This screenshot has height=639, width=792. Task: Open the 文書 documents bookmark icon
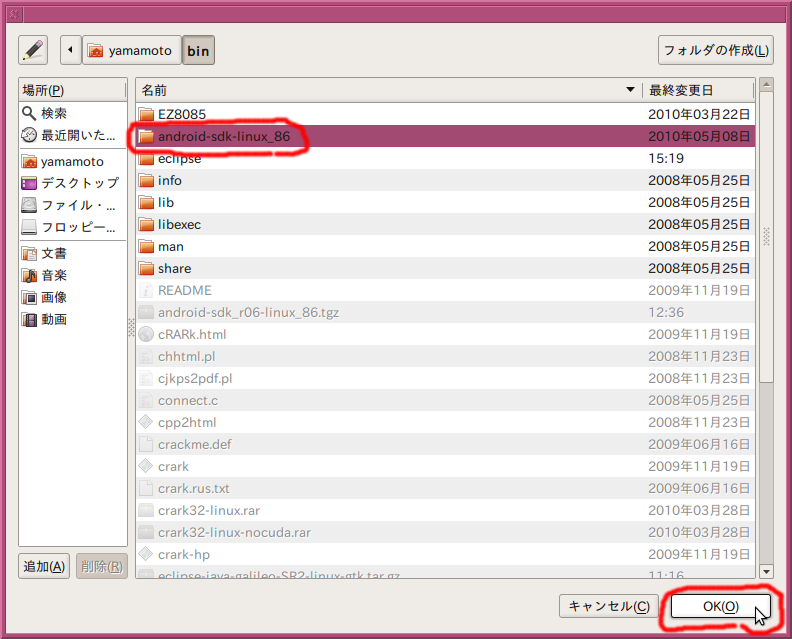[x=29, y=254]
